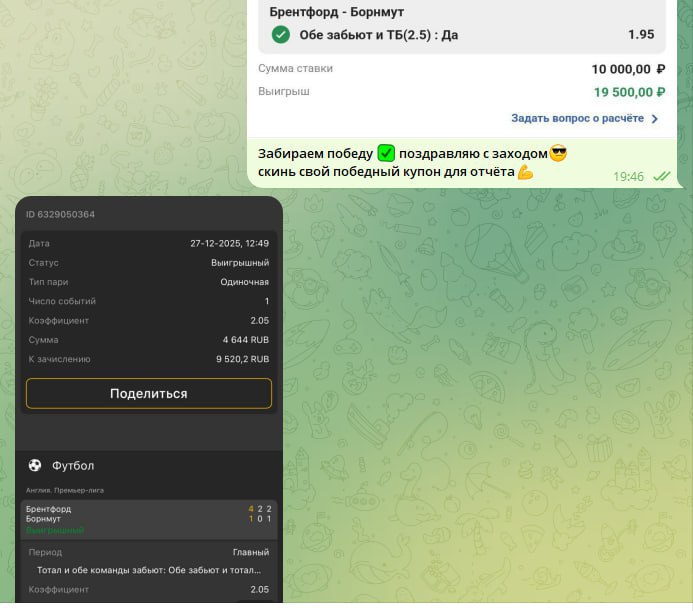This screenshot has width=693, height=611.
Task: Click the flexed arm emoji in the message
Action: coord(525,172)
